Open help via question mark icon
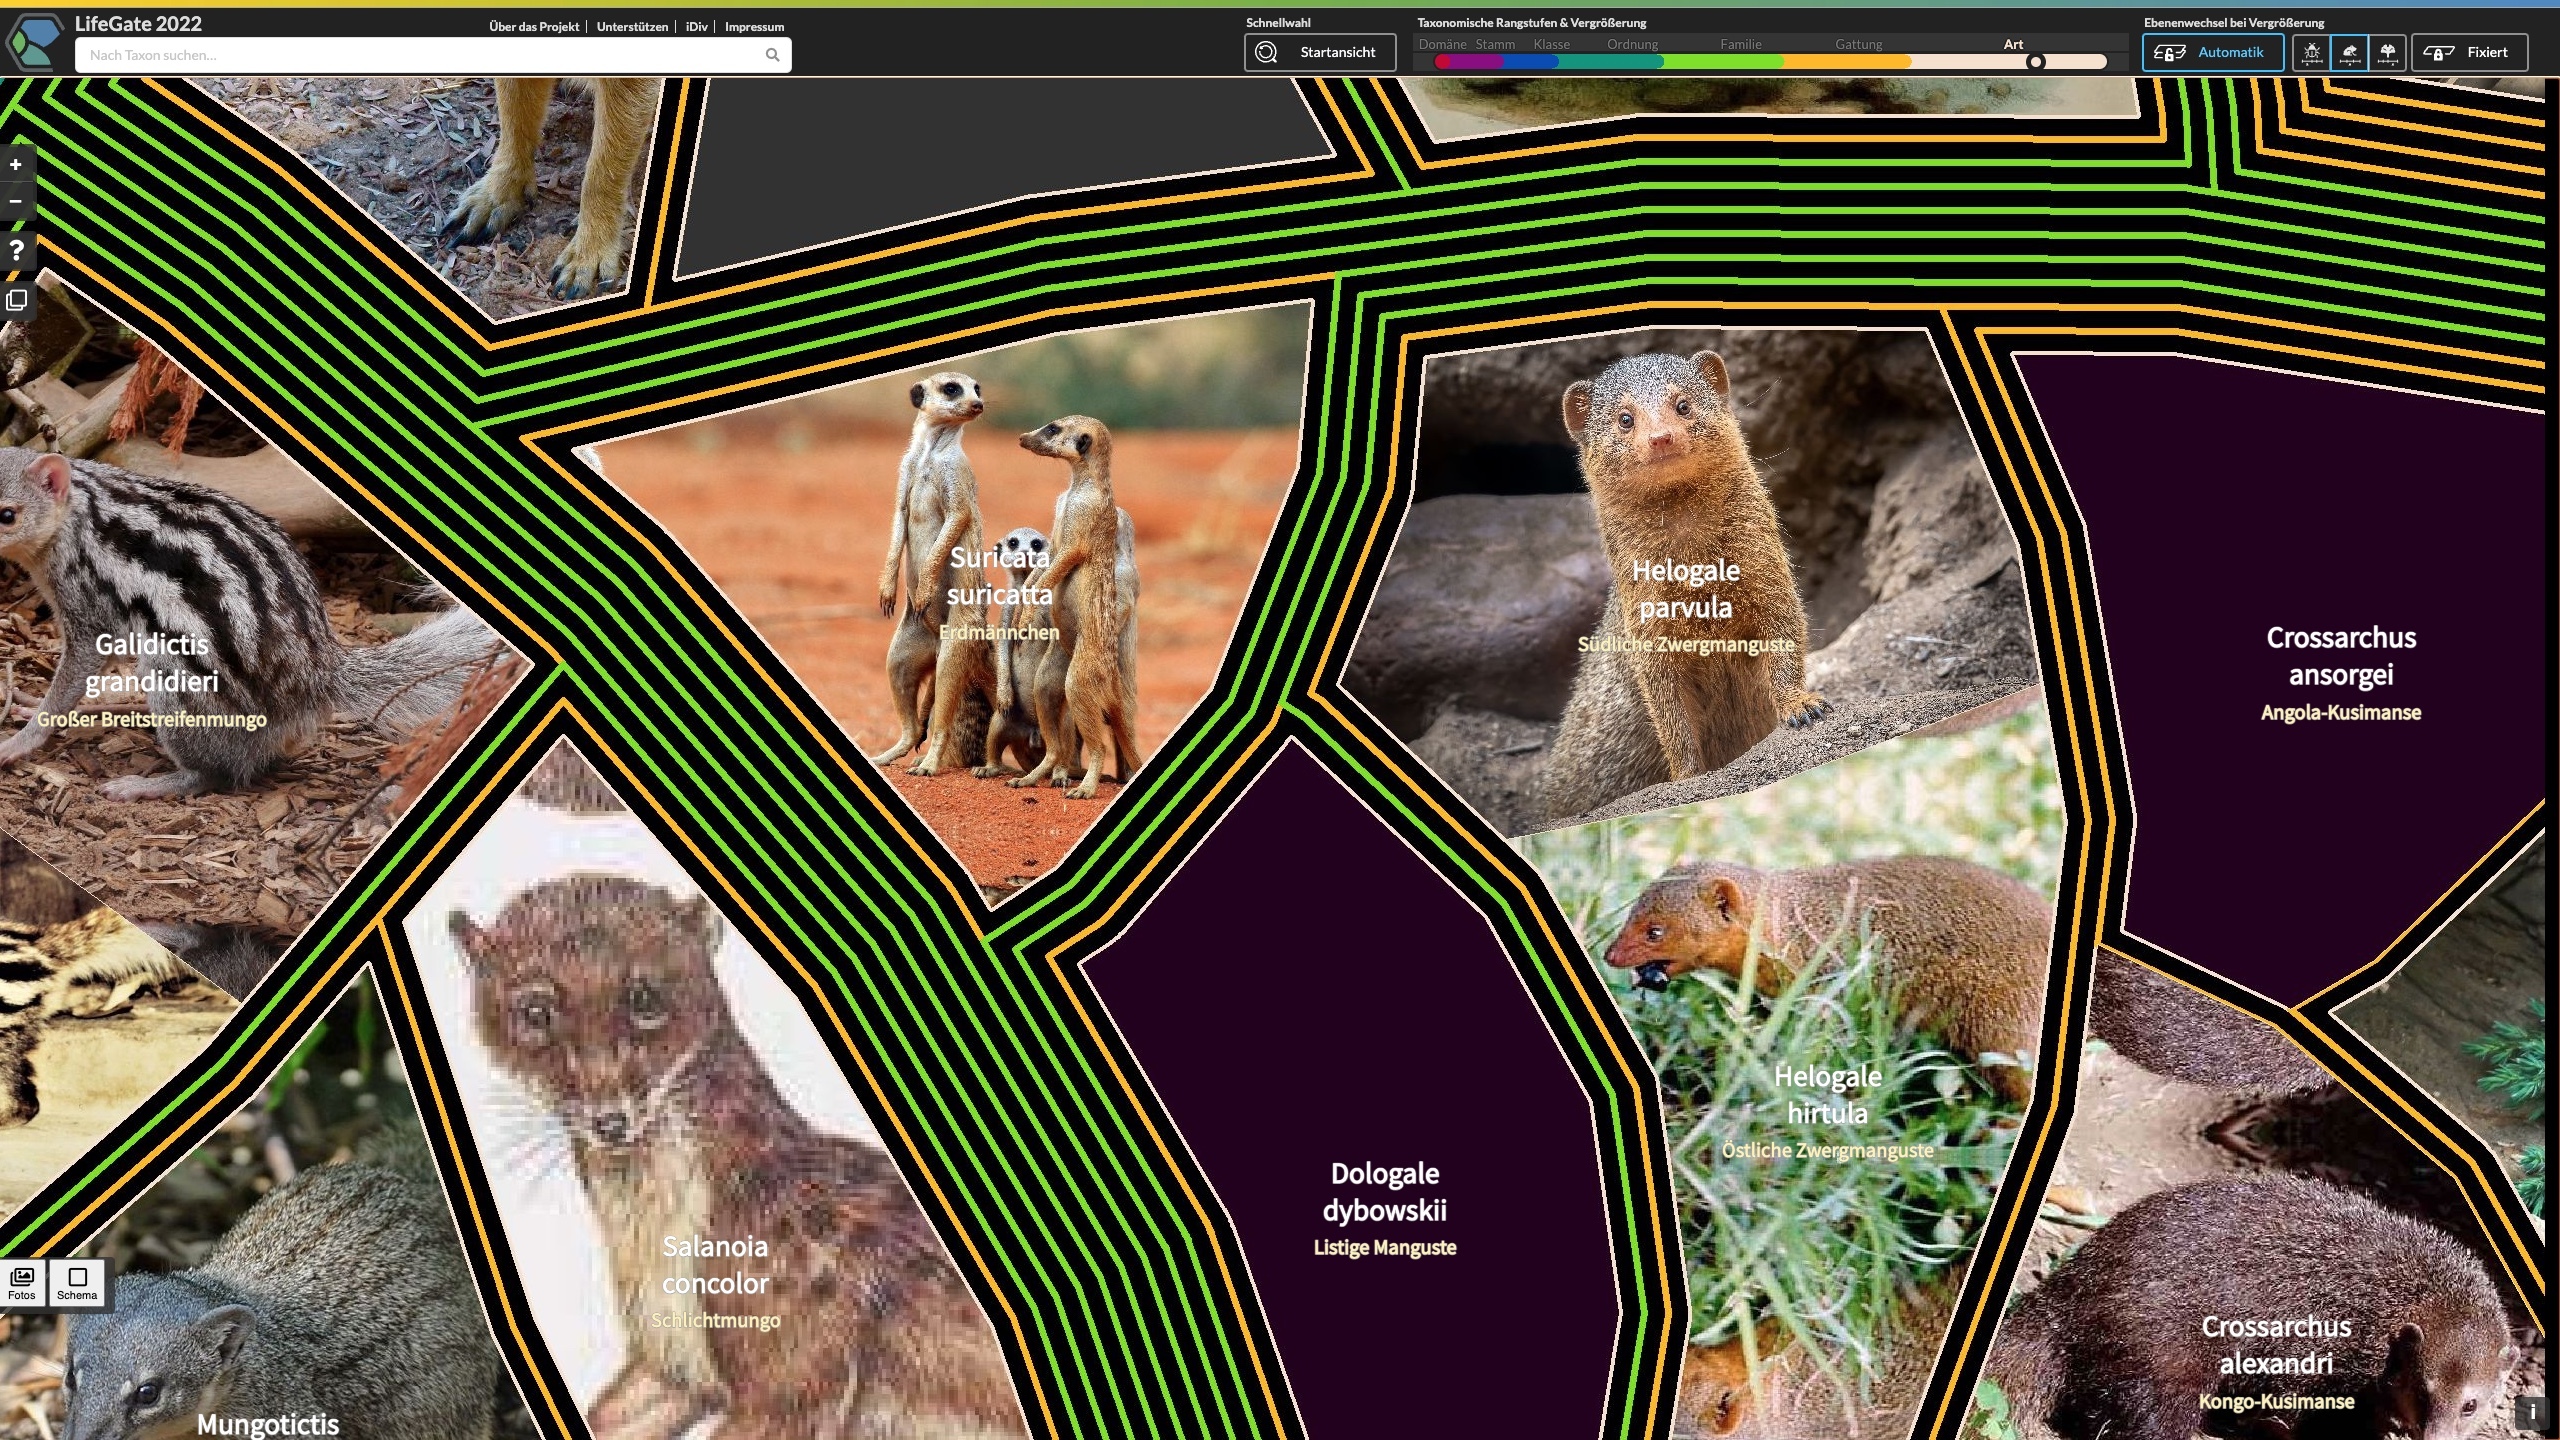This screenshot has height=1440, width=2560. tap(16, 250)
